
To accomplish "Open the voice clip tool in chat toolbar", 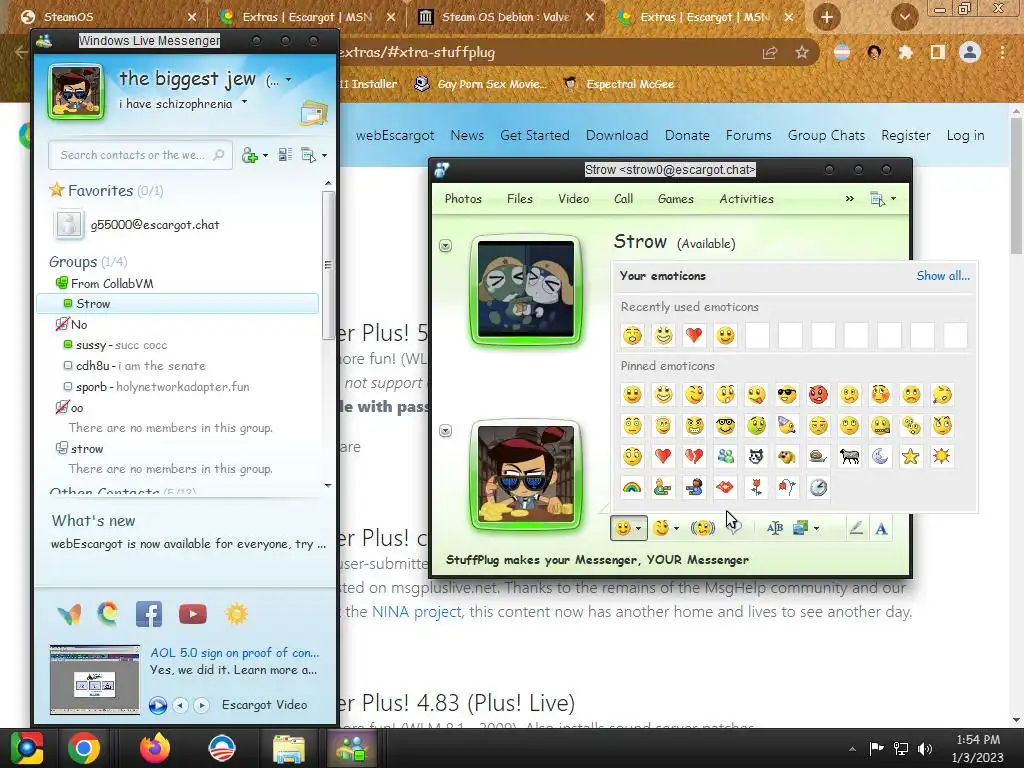I will click(x=735, y=528).
